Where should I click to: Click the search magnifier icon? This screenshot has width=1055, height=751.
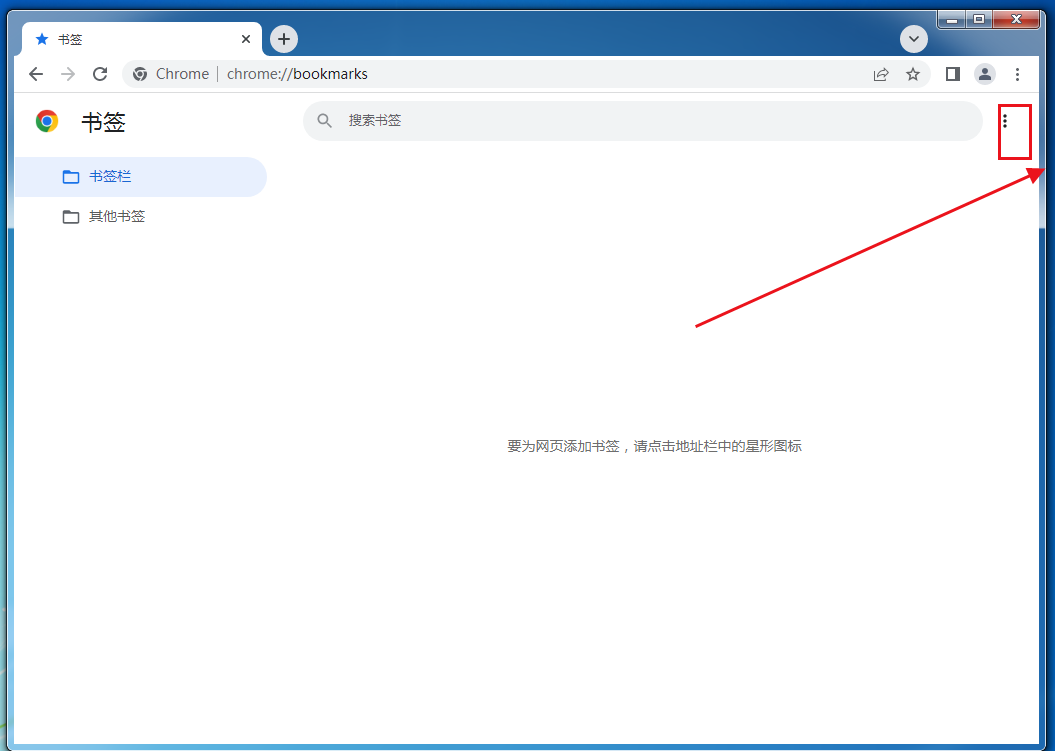point(324,121)
